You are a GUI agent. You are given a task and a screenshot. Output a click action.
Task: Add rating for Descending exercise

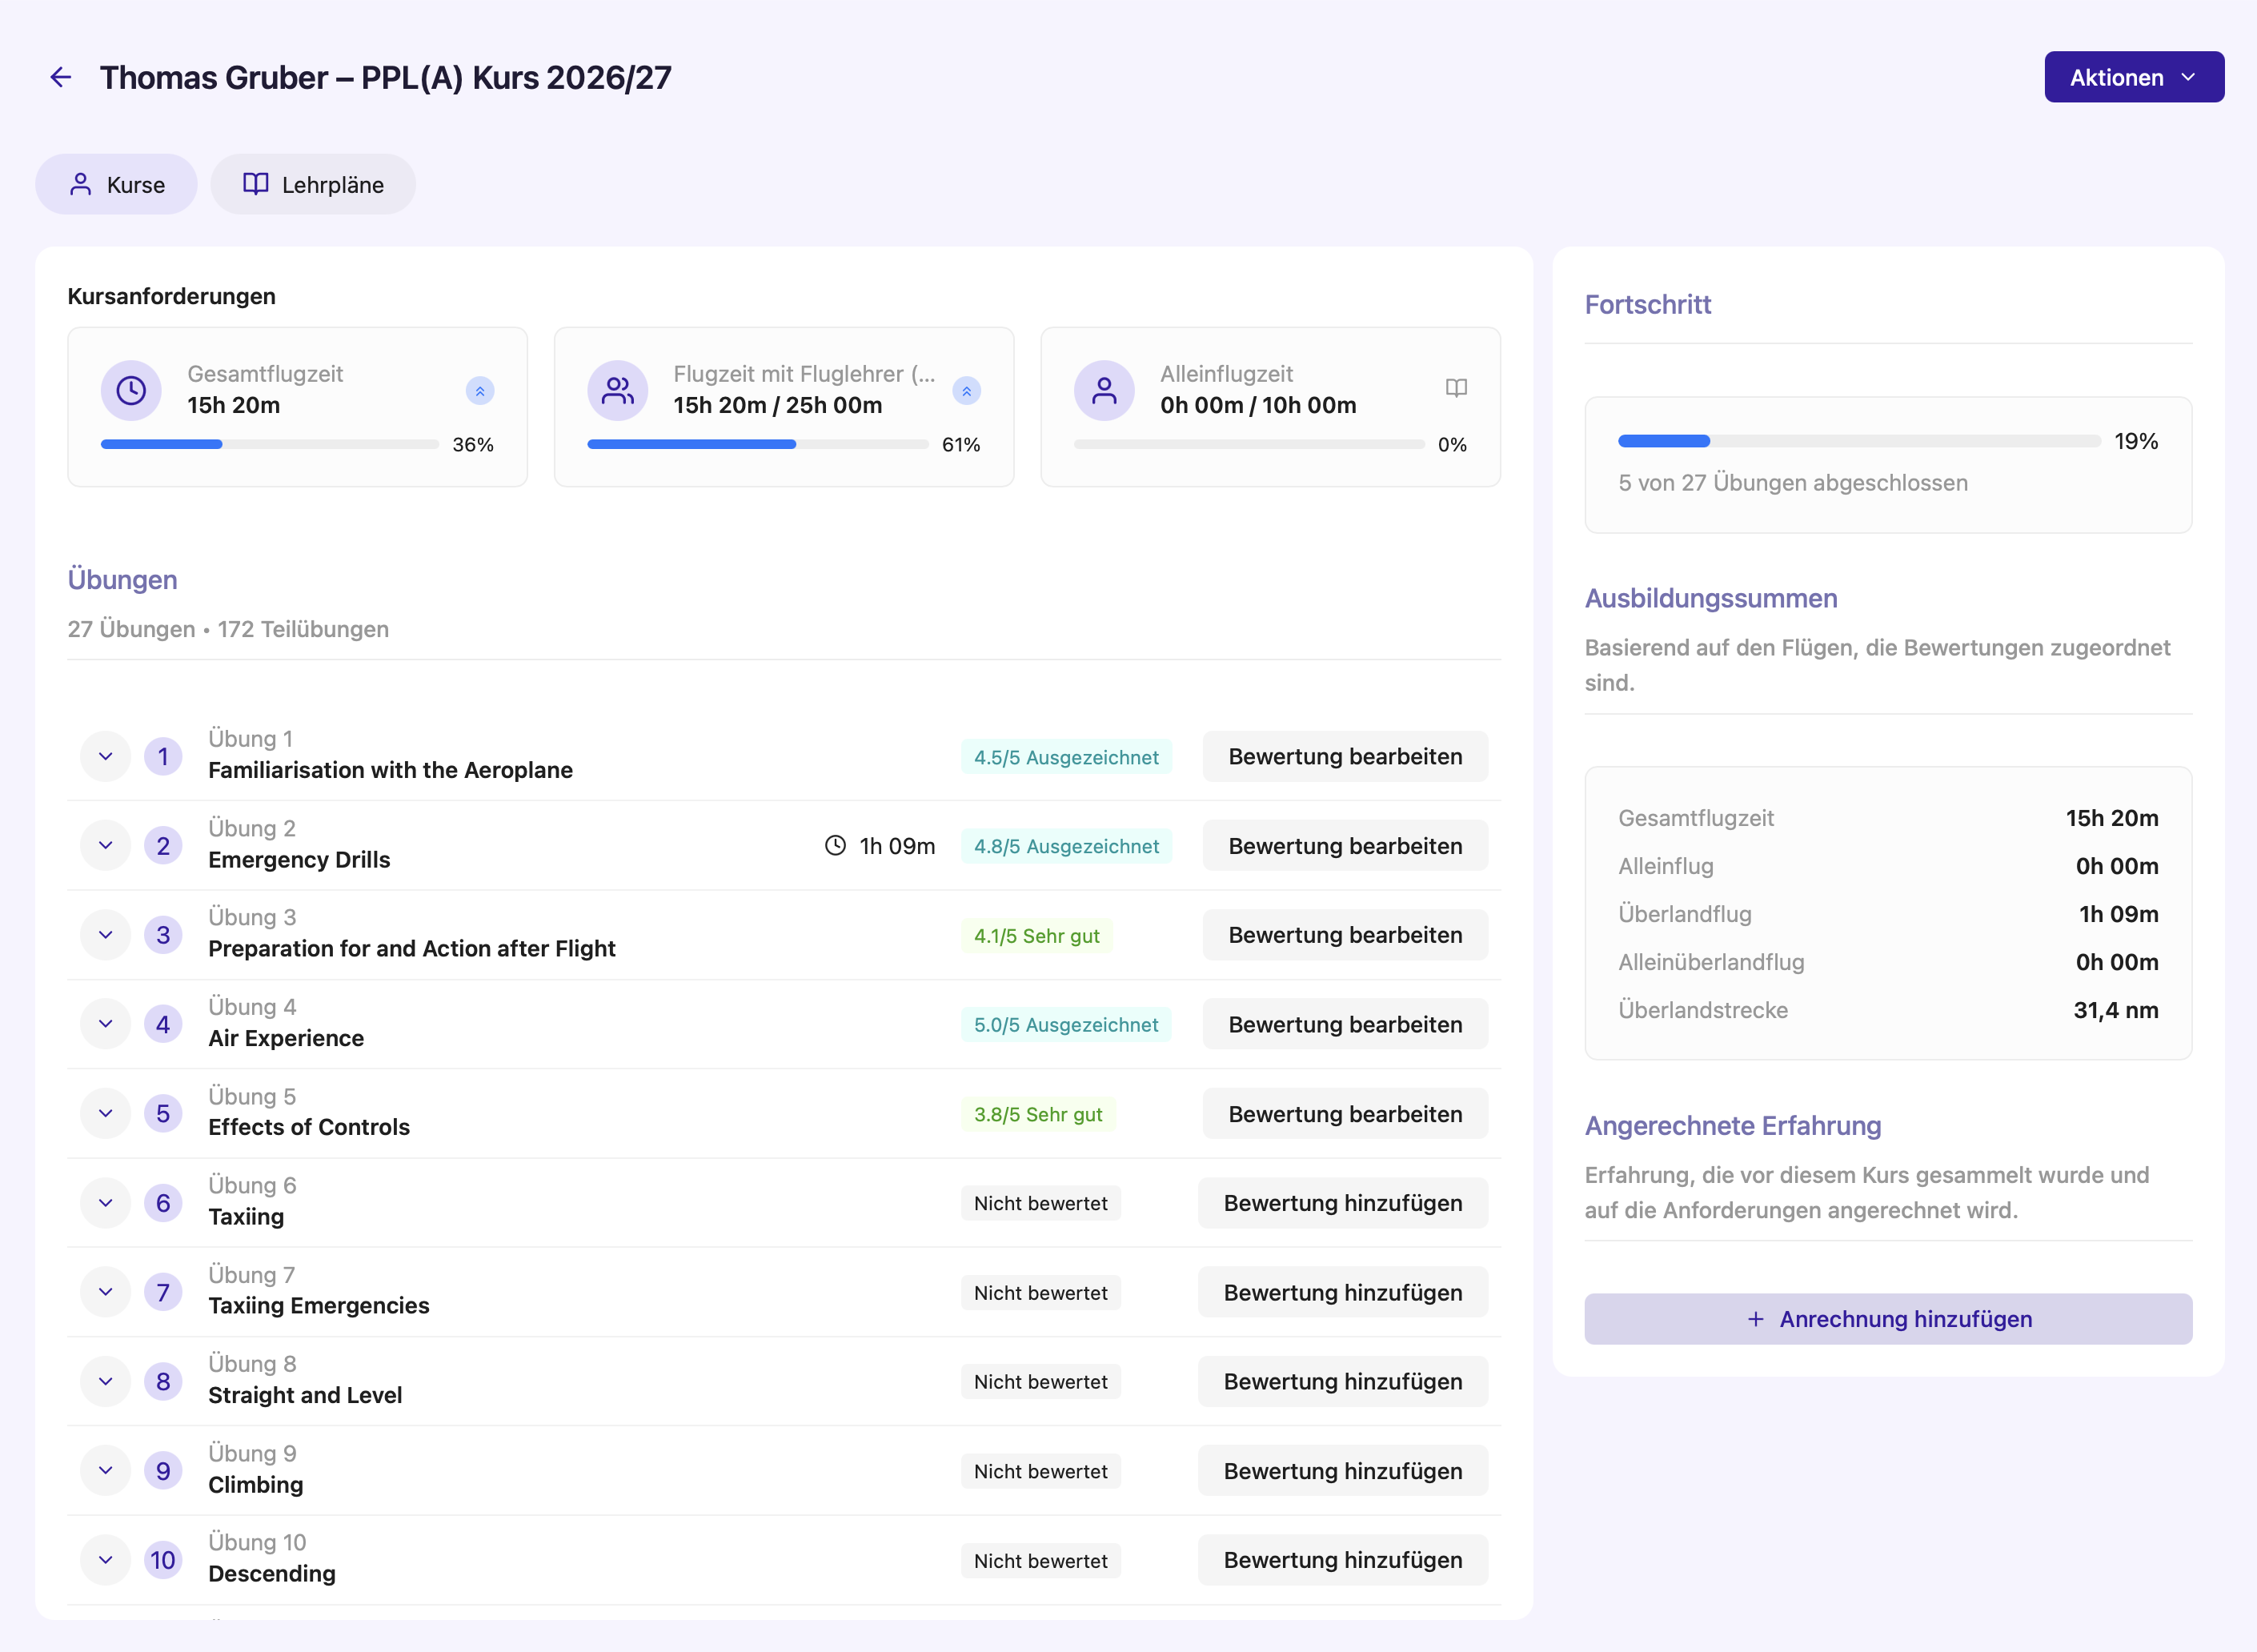click(x=1343, y=1560)
